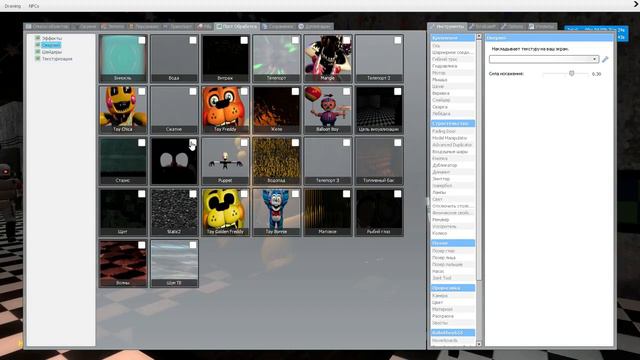This screenshot has height=360, width=640.
Task: Select the Топливный бак thumbnail
Action: pyautogui.click(x=379, y=161)
